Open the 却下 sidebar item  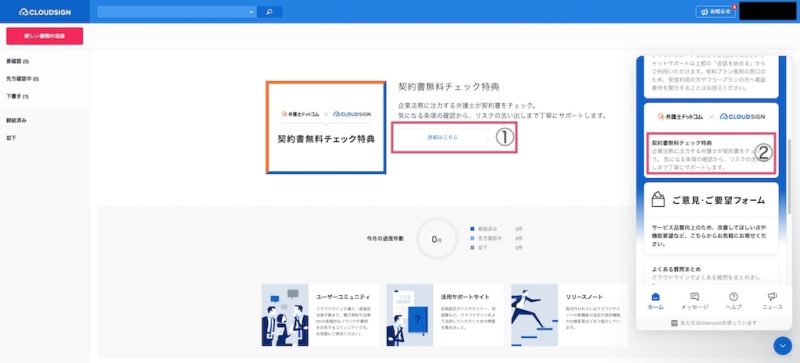tap(11, 138)
